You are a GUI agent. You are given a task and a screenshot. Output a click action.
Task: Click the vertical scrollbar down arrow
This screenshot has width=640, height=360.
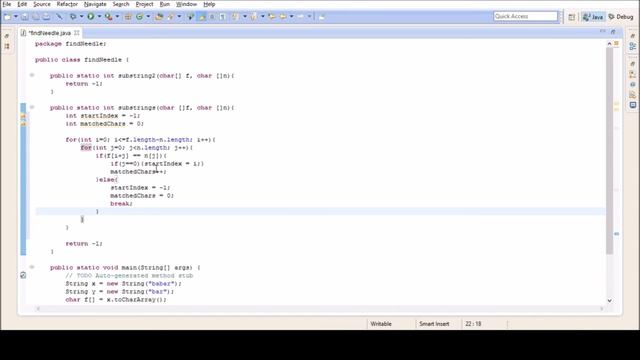click(609, 300)
